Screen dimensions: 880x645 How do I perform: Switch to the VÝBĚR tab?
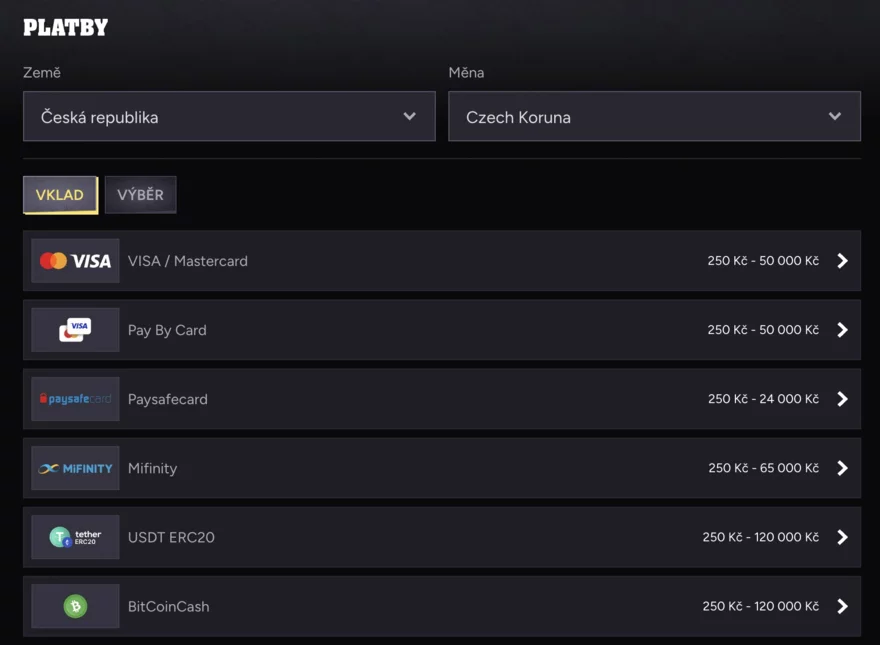[140, 195]
